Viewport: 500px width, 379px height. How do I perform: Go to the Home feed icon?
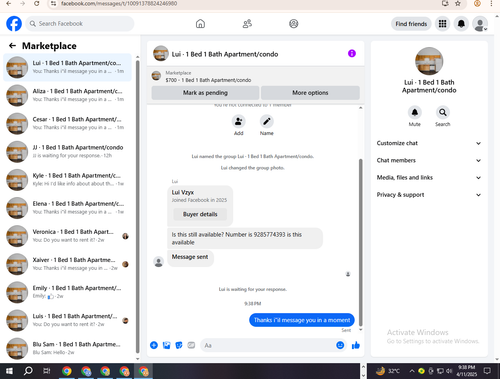point(200,24)
